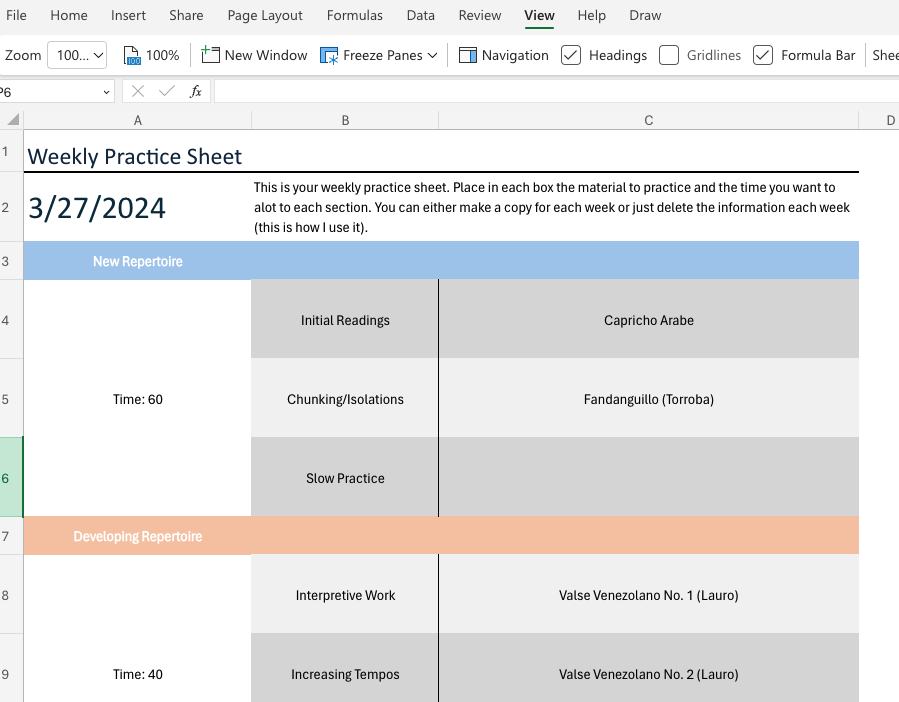The image size is (899, 702).
Task: Select column B header
Action: (x=345, y=120)
